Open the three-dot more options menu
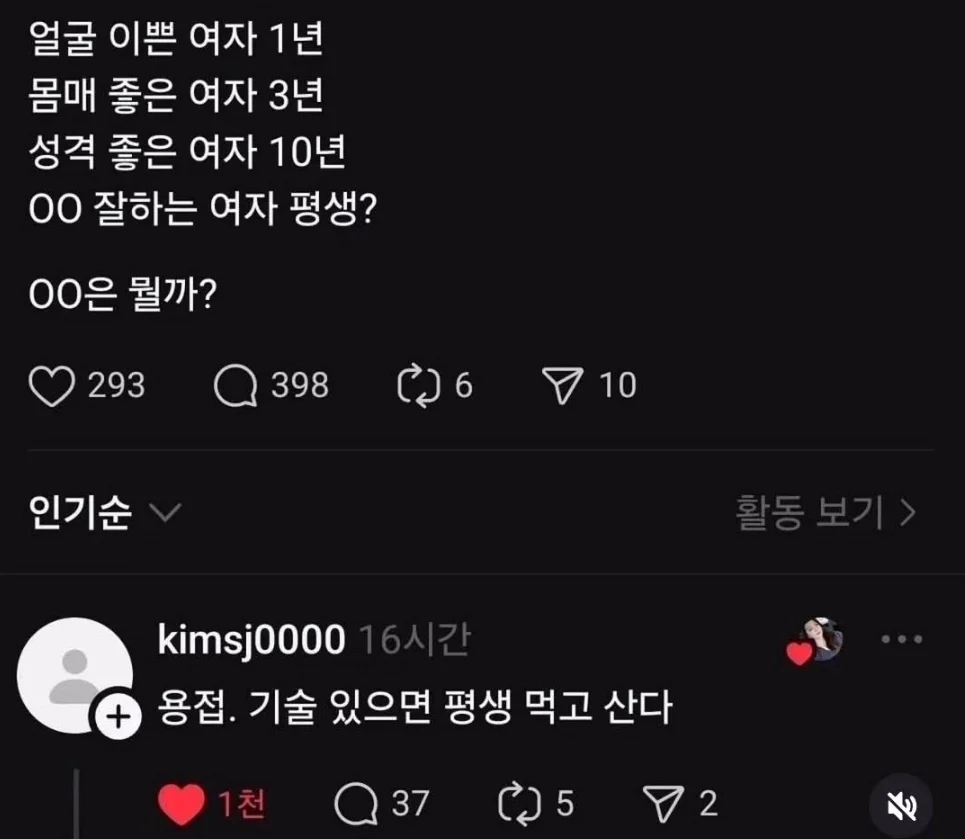This screenshot has height=839, width=965. 900,640
